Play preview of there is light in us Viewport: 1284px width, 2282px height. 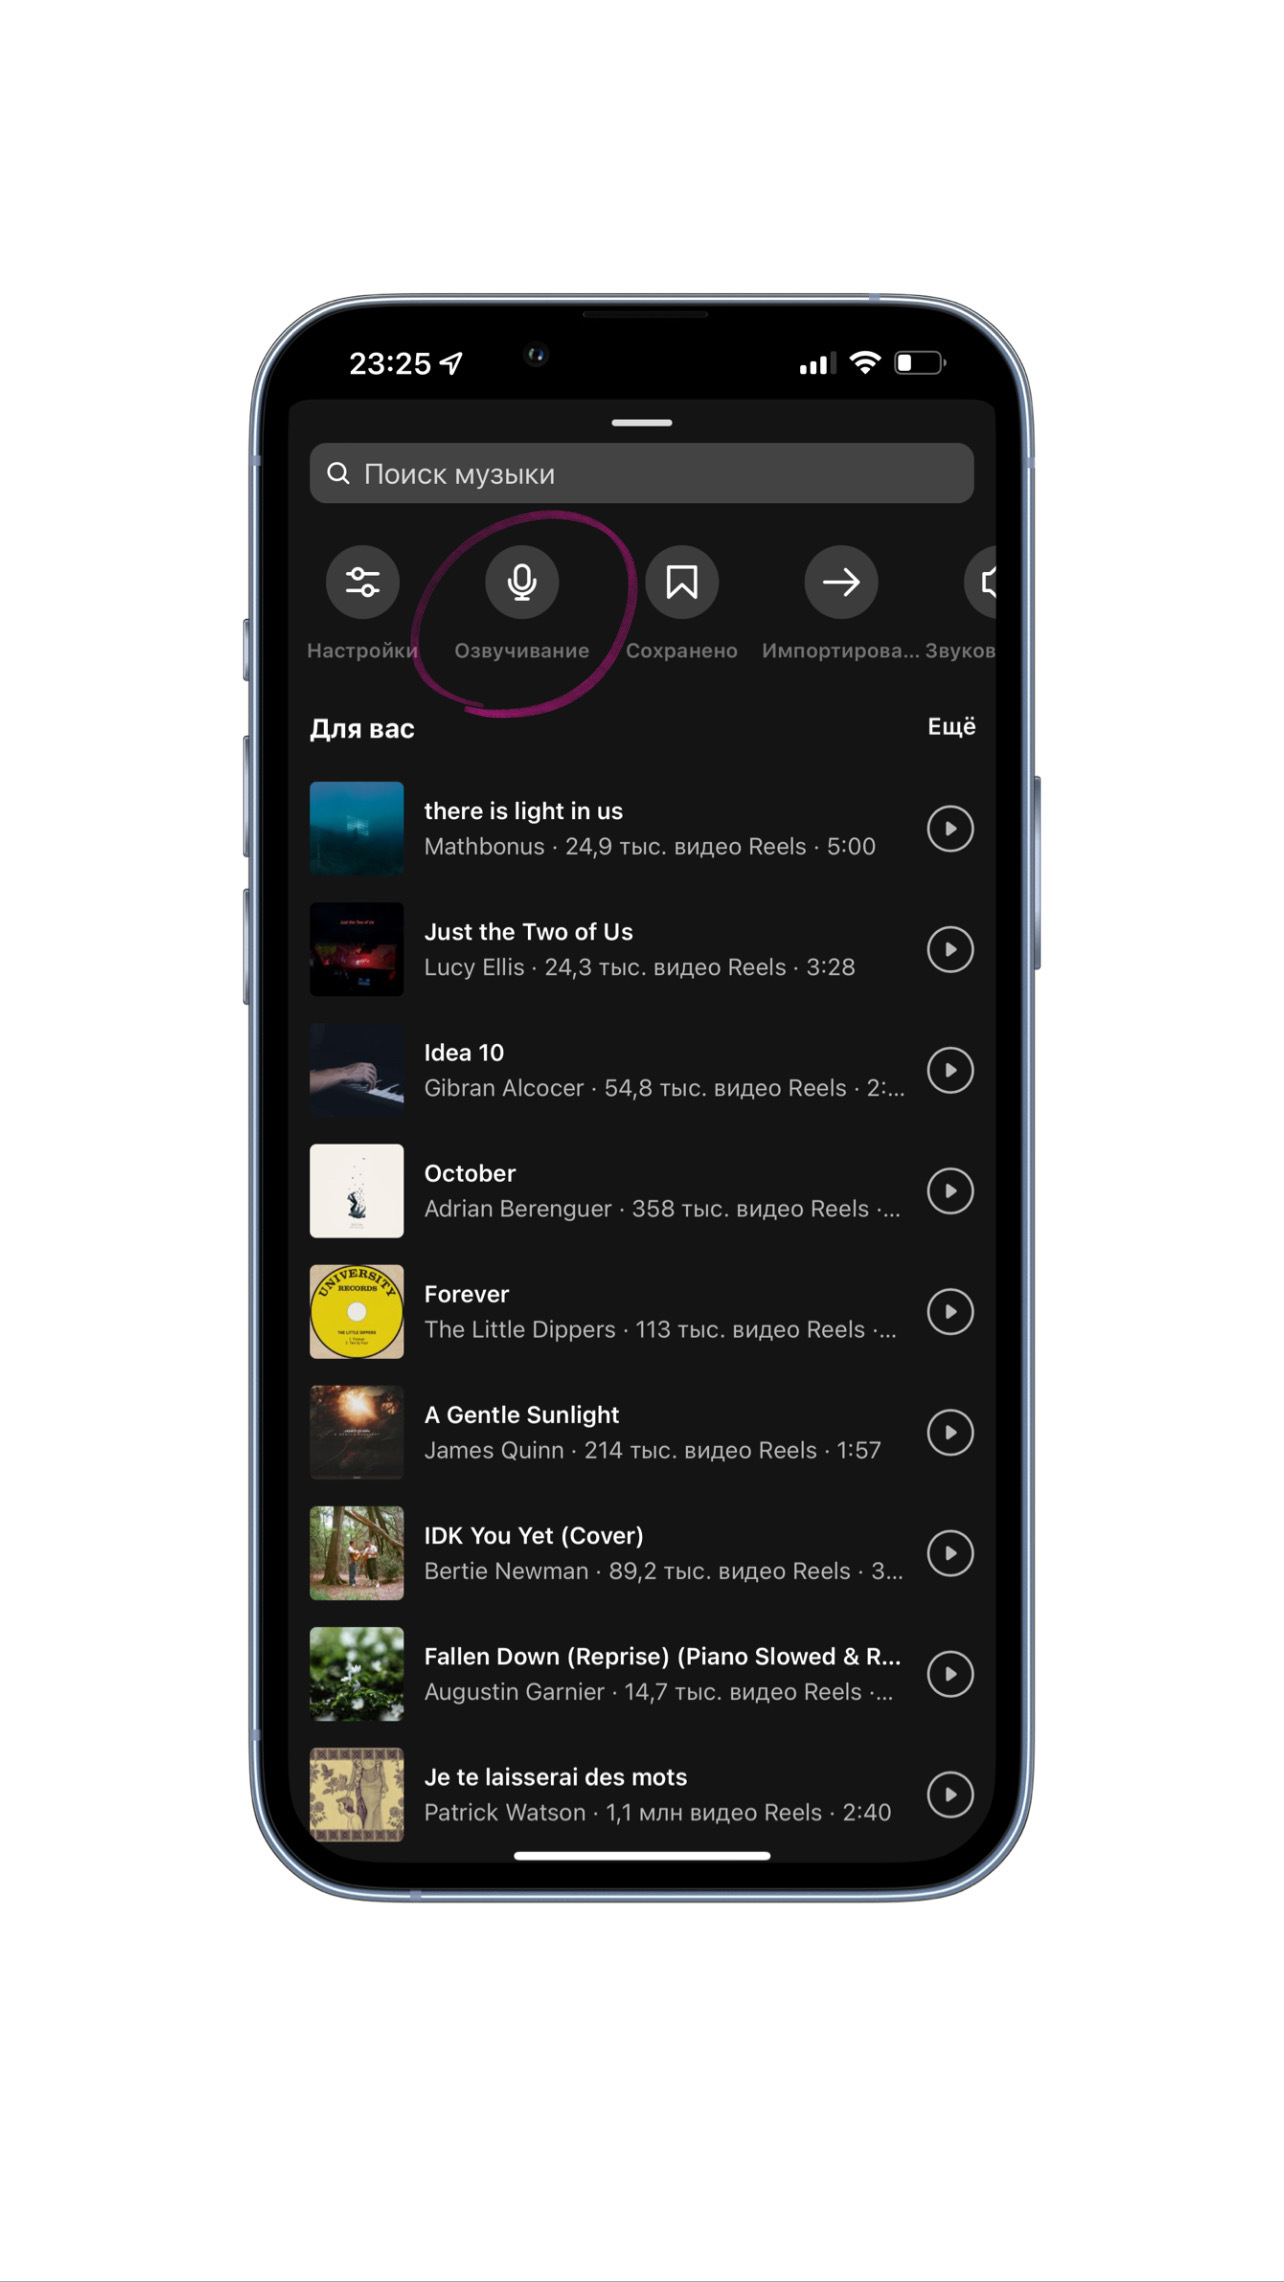click(x=950, y=829)
